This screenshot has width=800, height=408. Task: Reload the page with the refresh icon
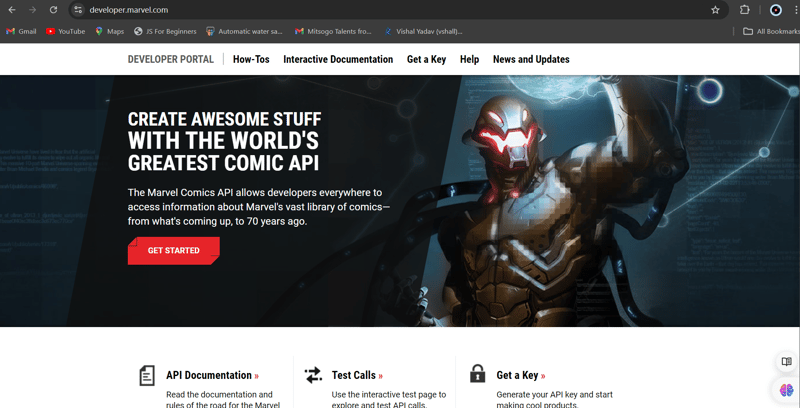click(54, 10)
